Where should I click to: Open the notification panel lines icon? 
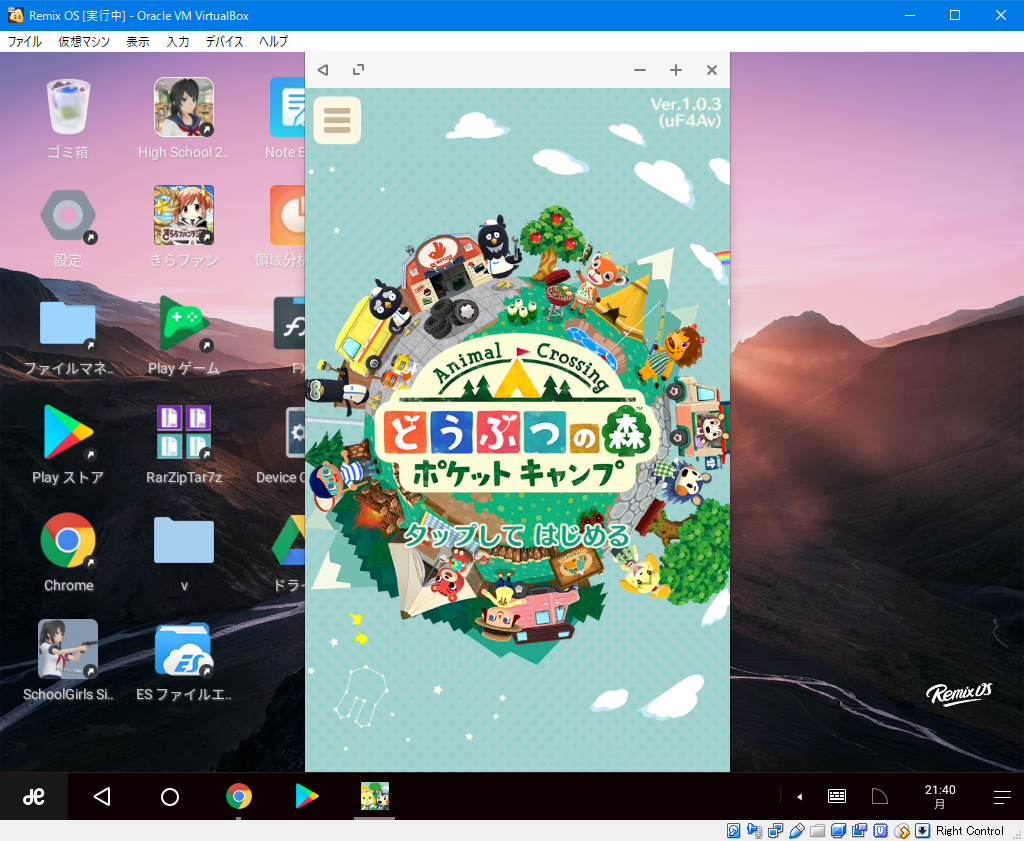(x=1002, y=797)
